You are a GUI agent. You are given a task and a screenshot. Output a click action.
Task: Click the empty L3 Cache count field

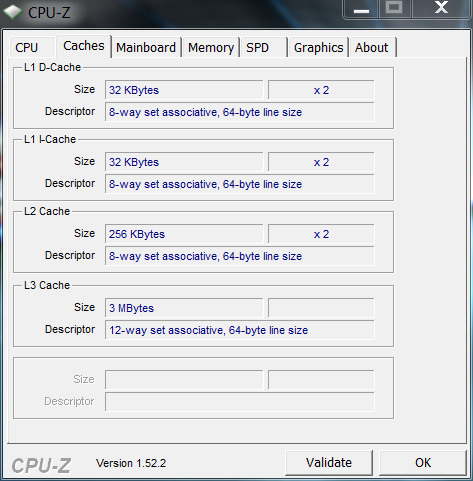click(x=321, y=308)
